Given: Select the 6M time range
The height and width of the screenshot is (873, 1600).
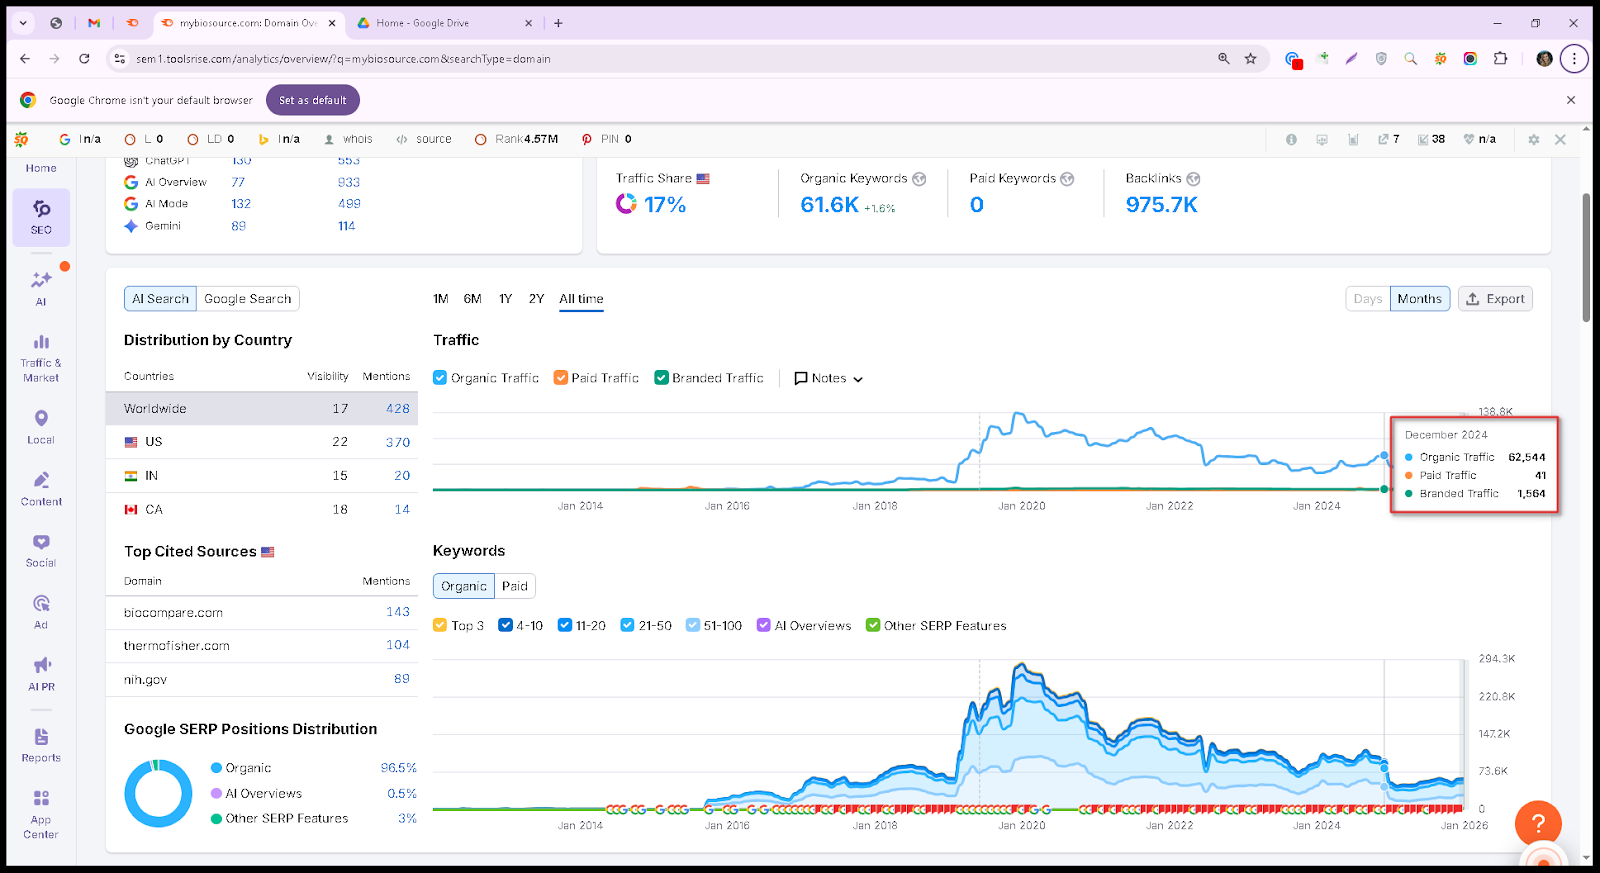Looking at the screenshot, I should tap(473, 299).
